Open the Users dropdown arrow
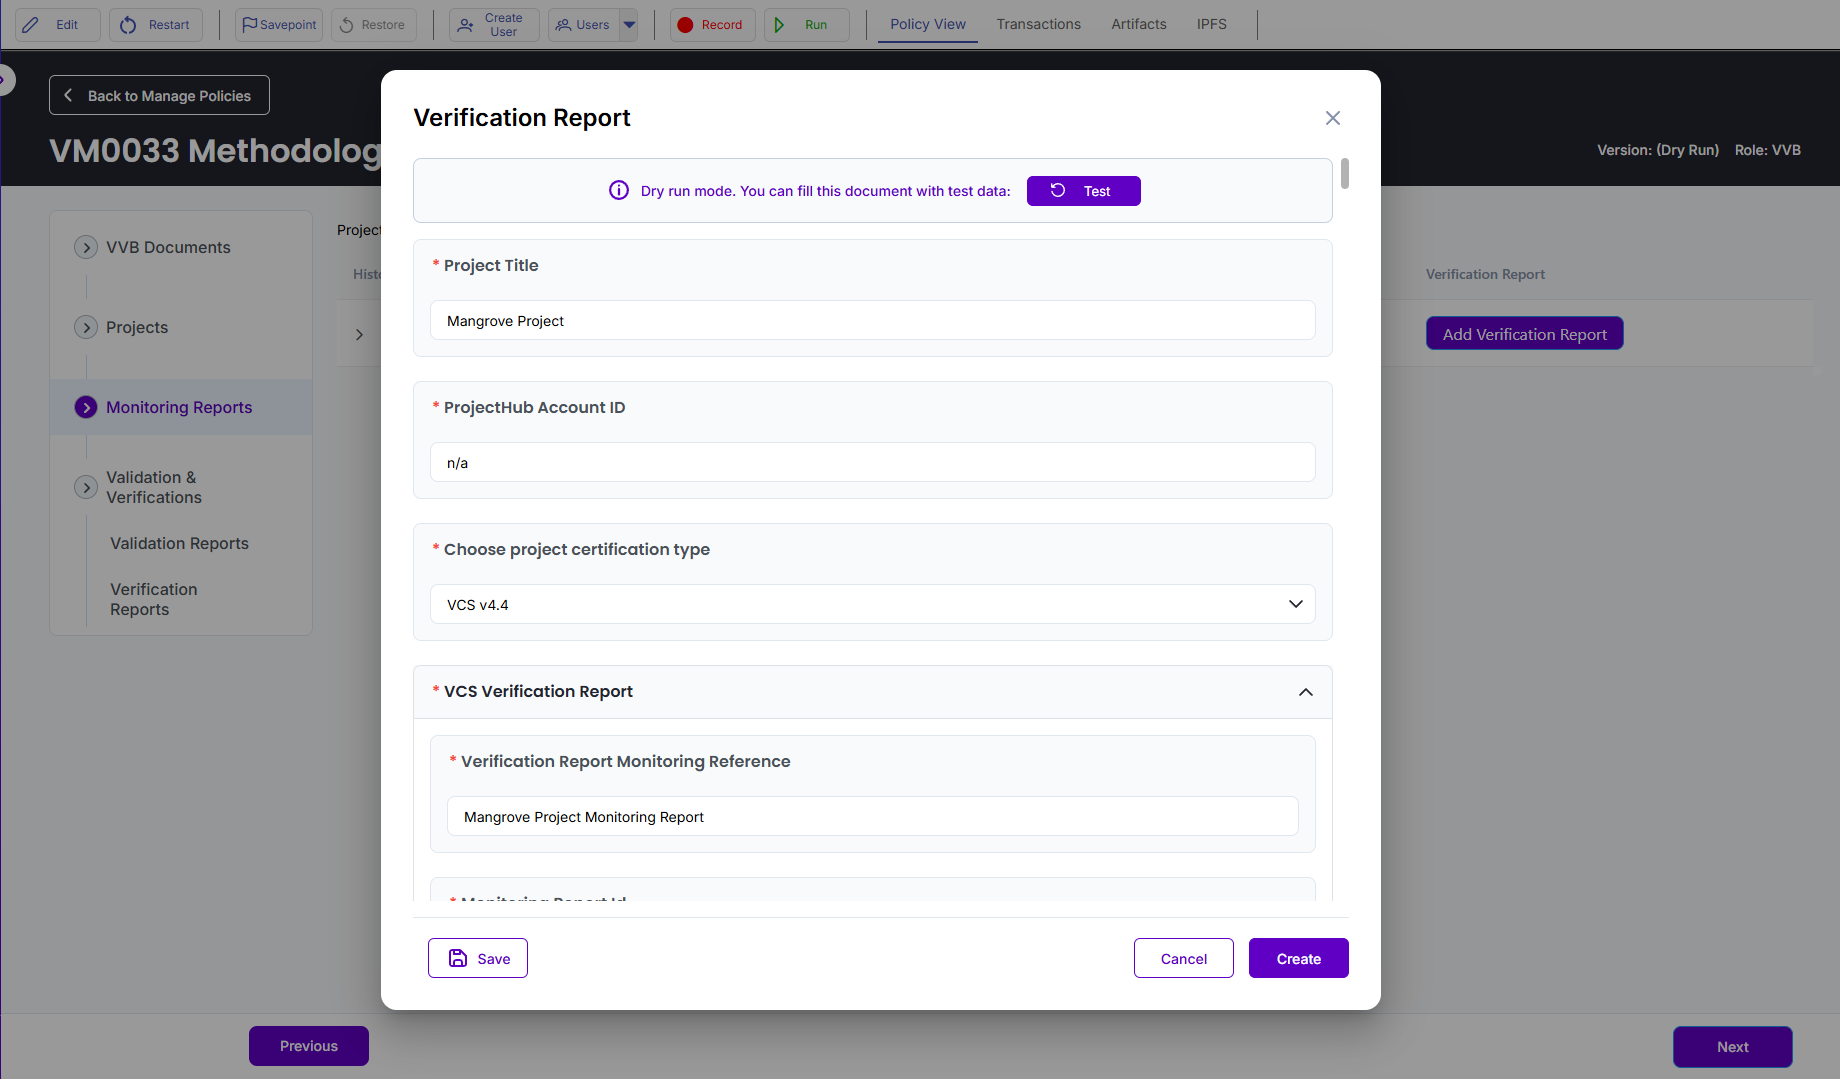Viewport: 1840px width, 1079px height. click(x=629, y=25)
